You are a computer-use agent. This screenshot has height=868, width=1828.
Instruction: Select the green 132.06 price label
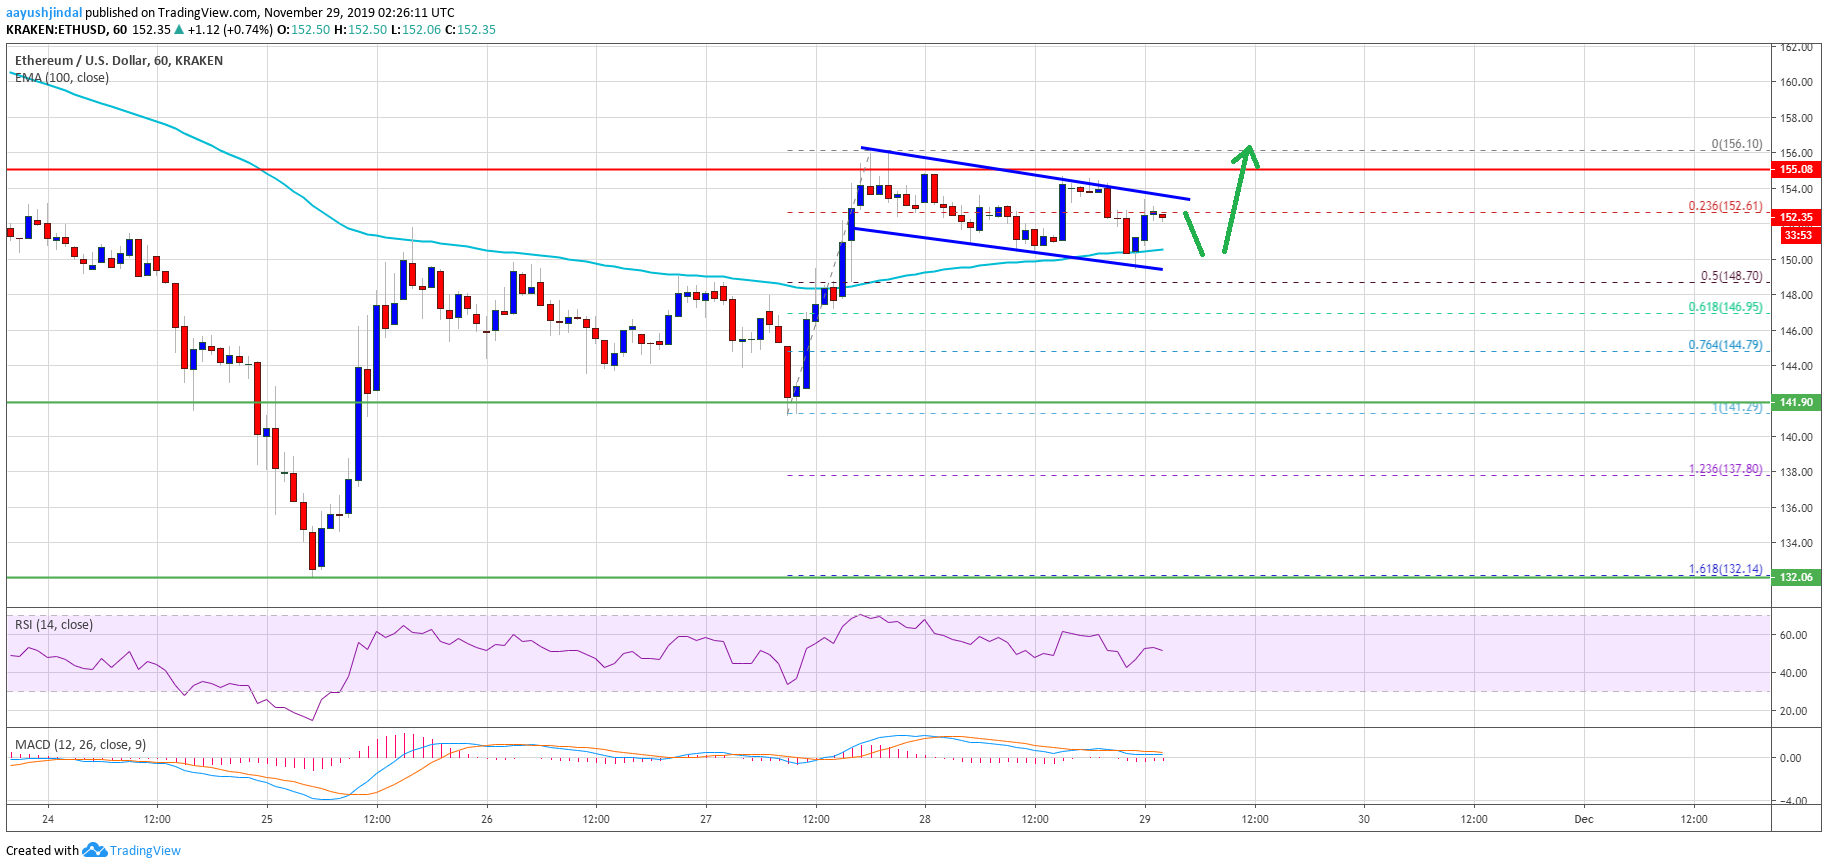(1796, 577)
